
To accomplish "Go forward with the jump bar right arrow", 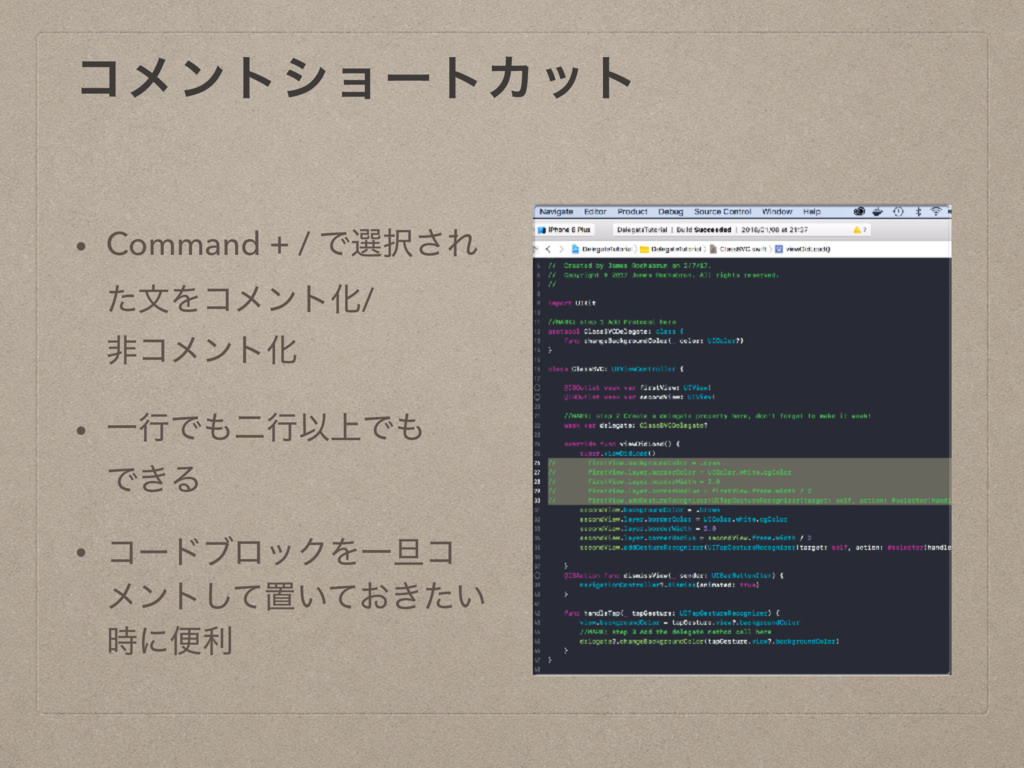I will point(561,249).
